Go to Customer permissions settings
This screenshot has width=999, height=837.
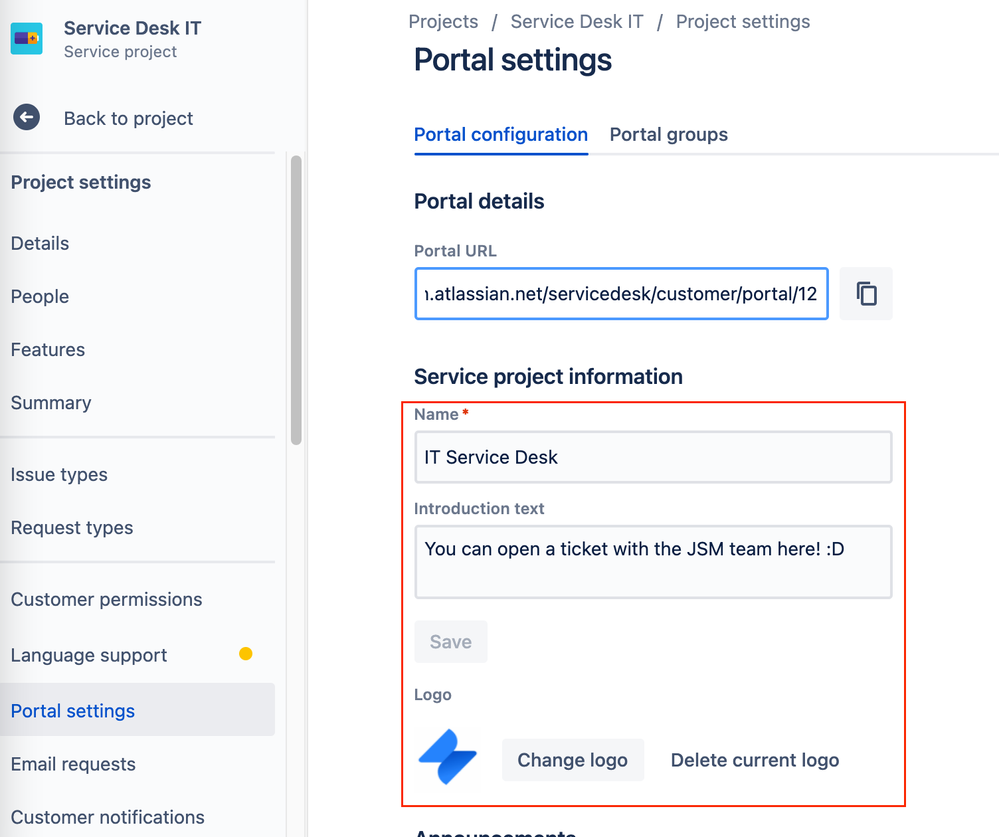(106, 600)
